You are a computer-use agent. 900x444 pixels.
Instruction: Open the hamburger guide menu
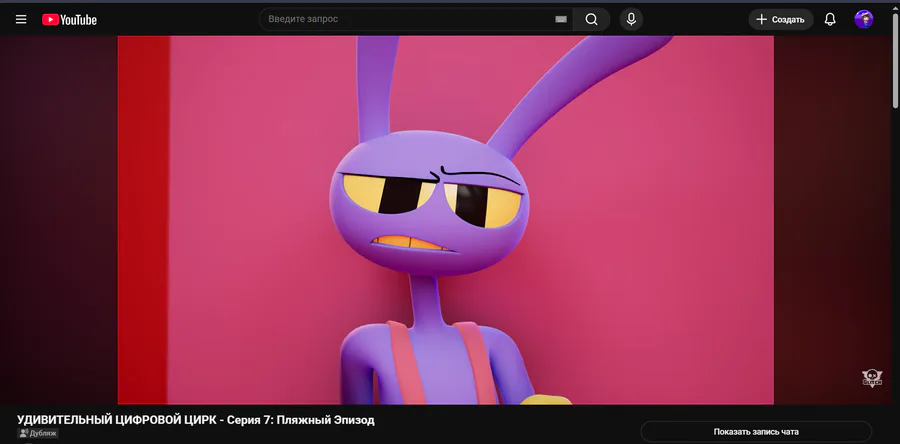(x=21, y=20)
